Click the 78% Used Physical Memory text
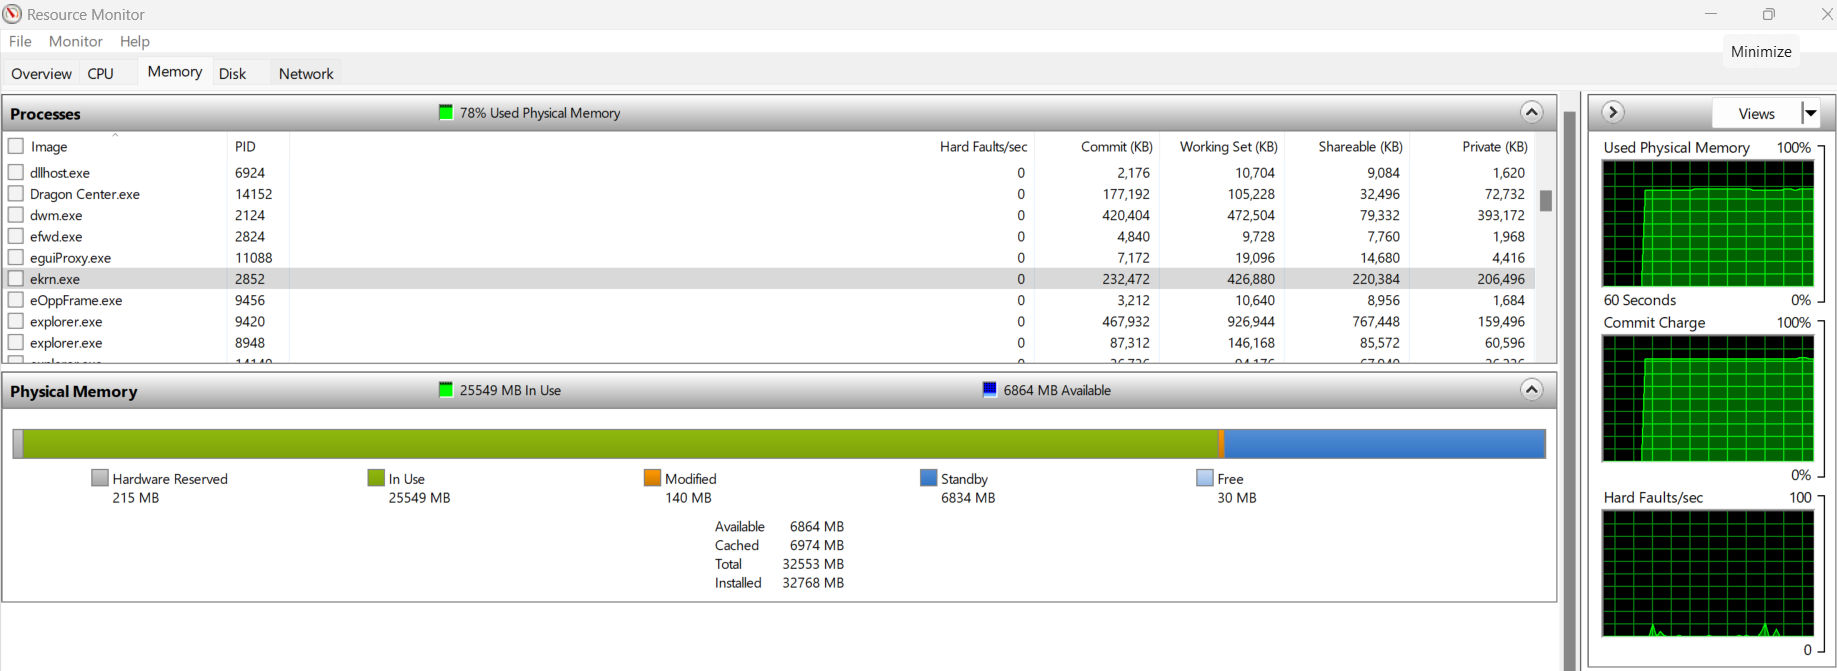The height and width of the screenshot is (671, 1837). point(540,113)
